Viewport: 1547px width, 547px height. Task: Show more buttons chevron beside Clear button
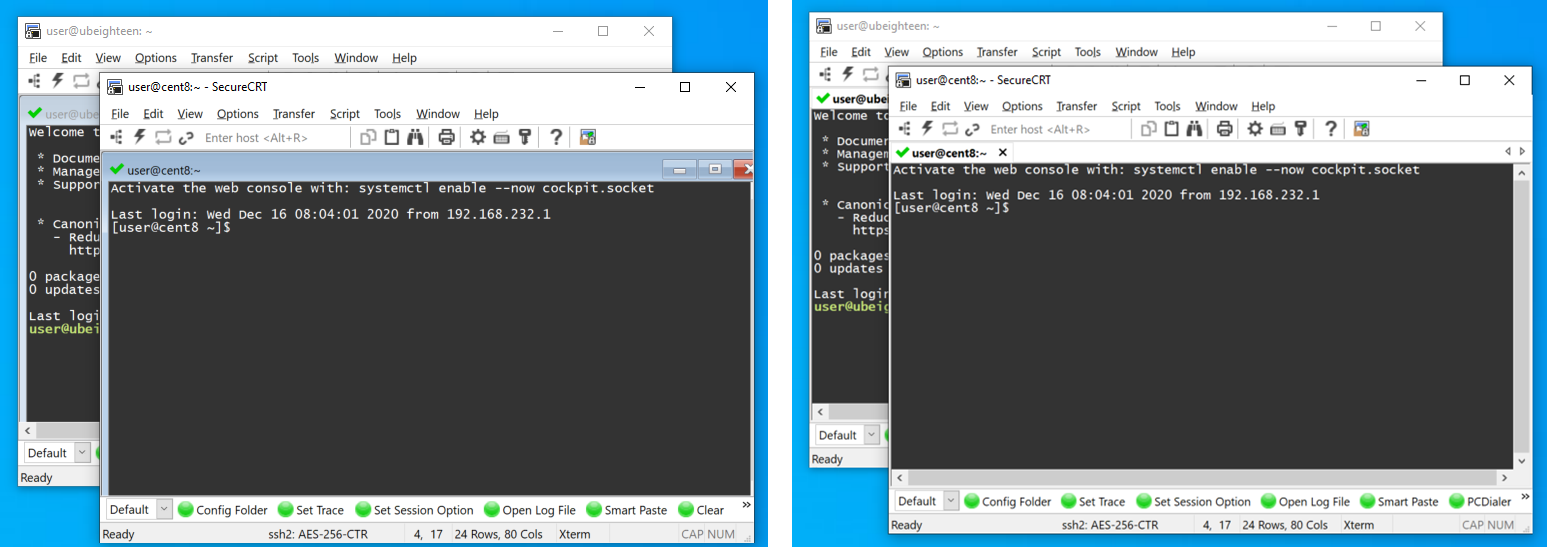pyautogui.click(x=745, y=507)
